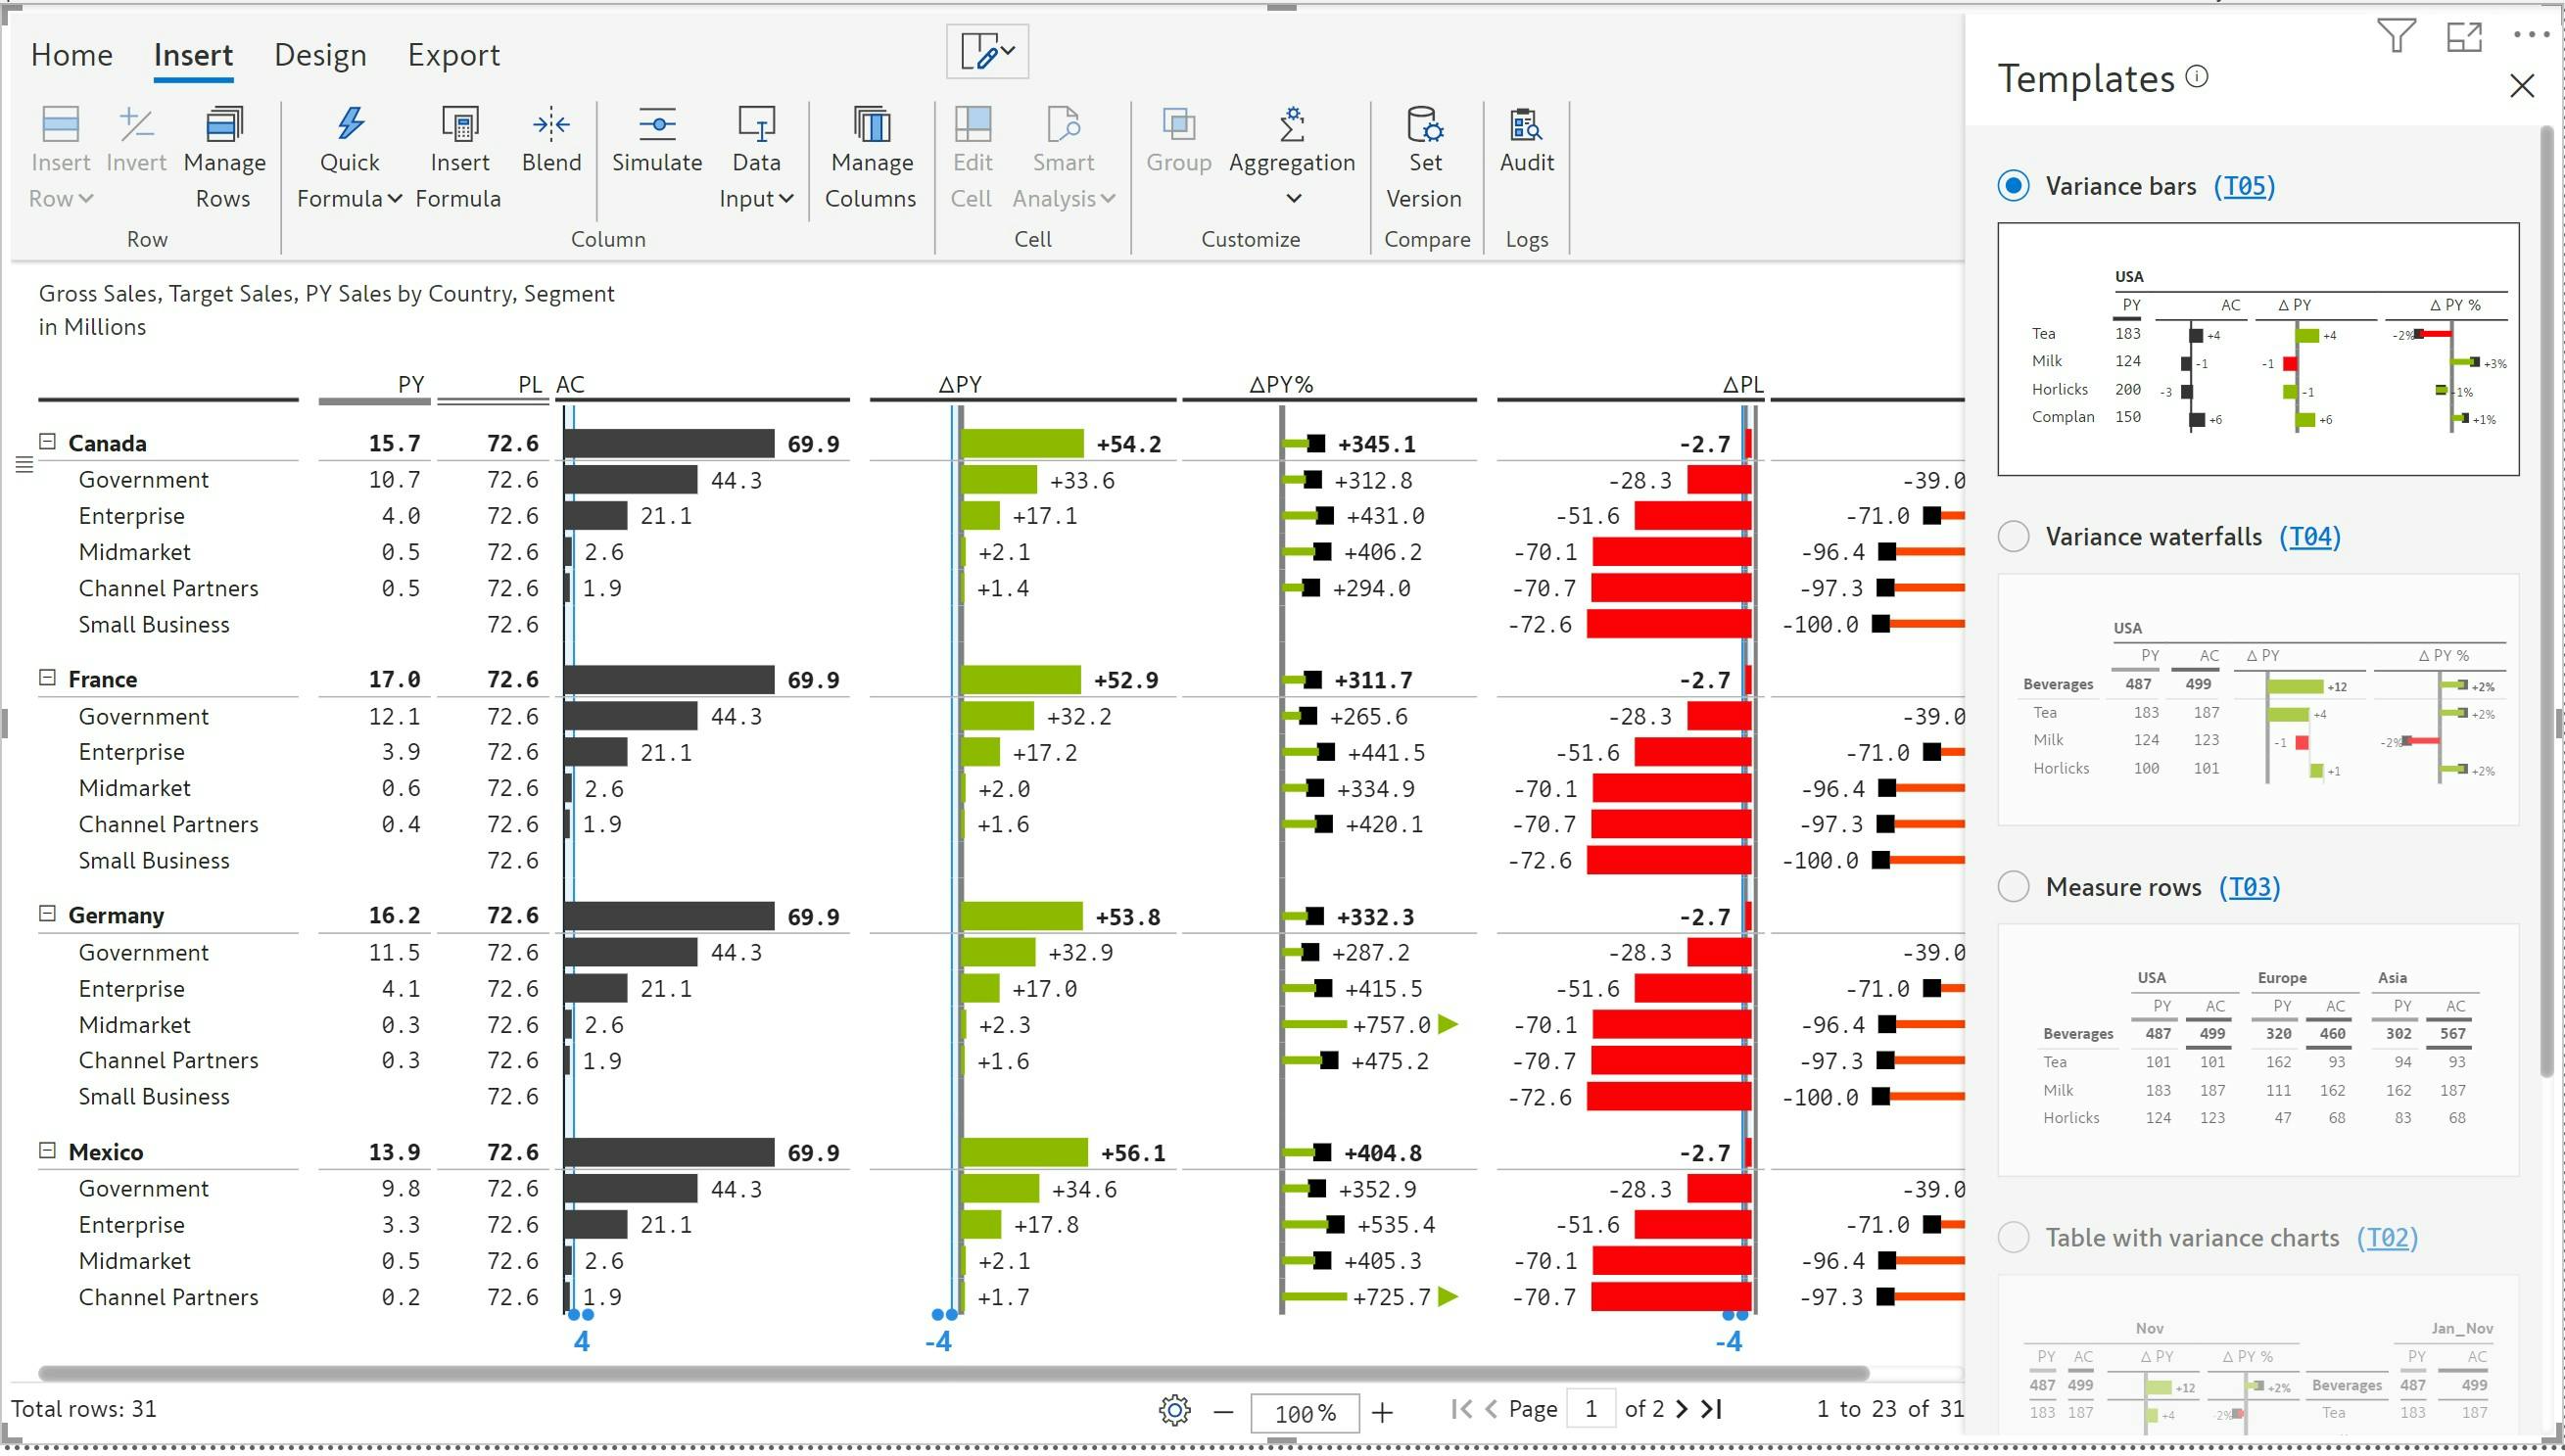This screenshot has height=1456, width=2565.
Task: Open the T05 template link
Action: tap(2244, 186)
